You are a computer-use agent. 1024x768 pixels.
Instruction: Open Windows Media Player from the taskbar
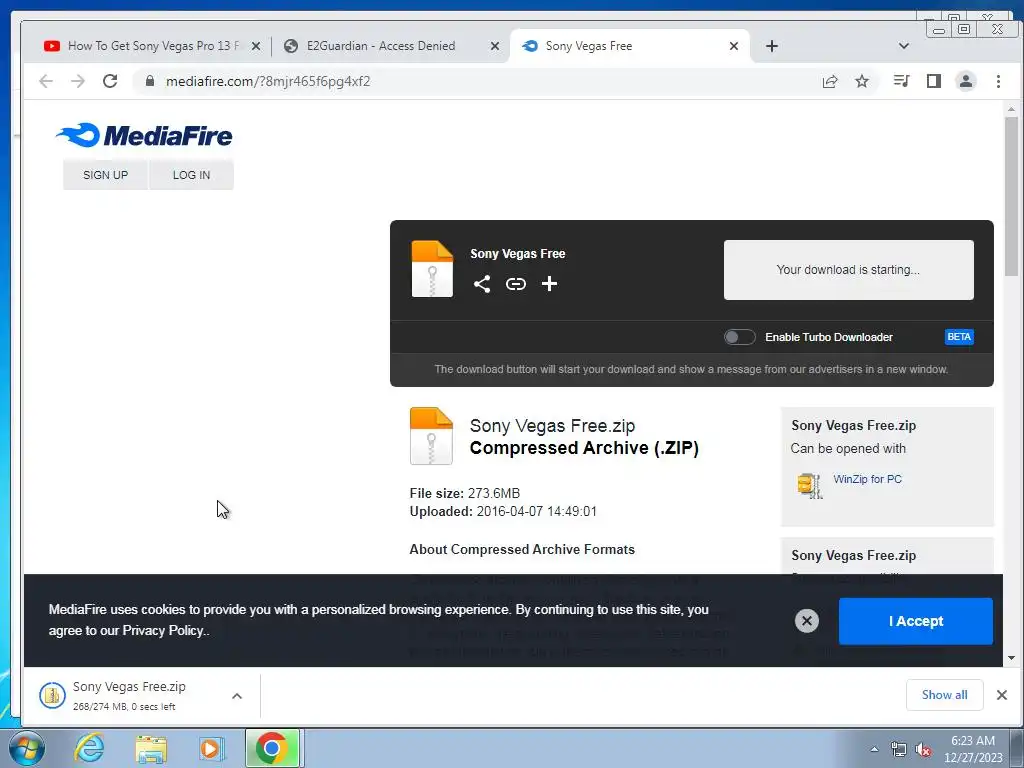(212, 748)
